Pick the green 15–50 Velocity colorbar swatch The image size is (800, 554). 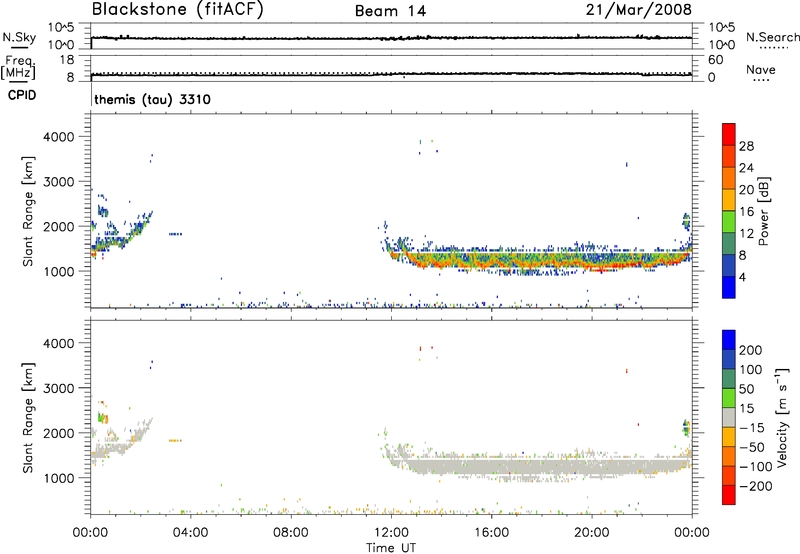[729, 398]
